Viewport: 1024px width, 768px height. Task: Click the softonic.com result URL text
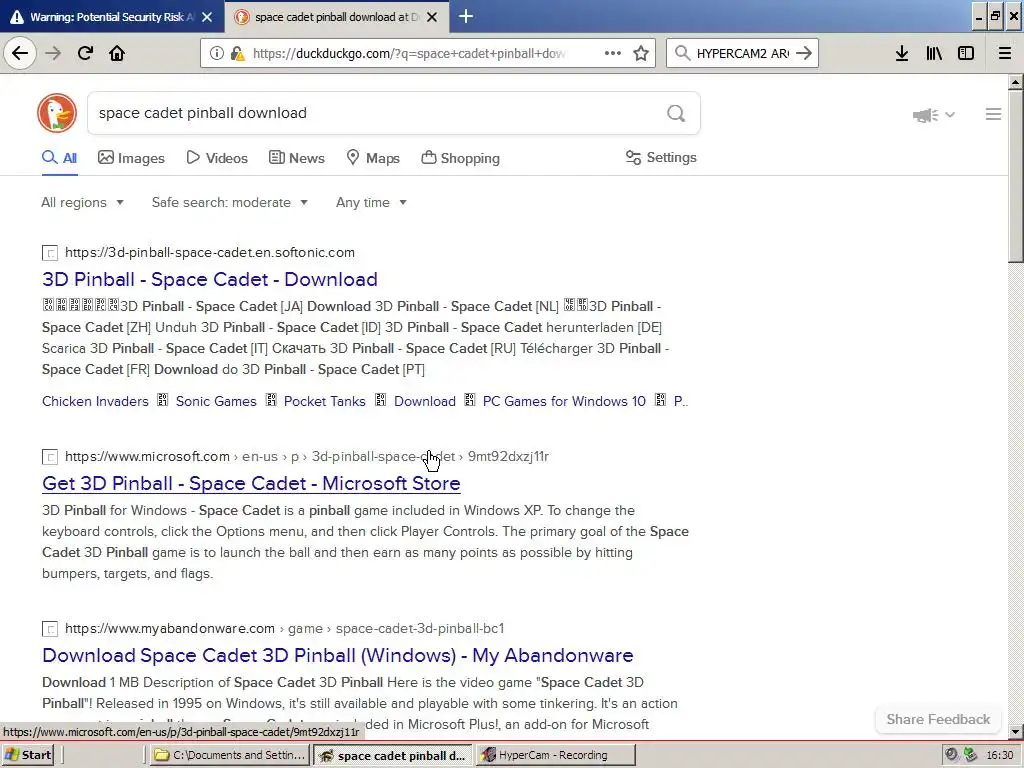210,252
